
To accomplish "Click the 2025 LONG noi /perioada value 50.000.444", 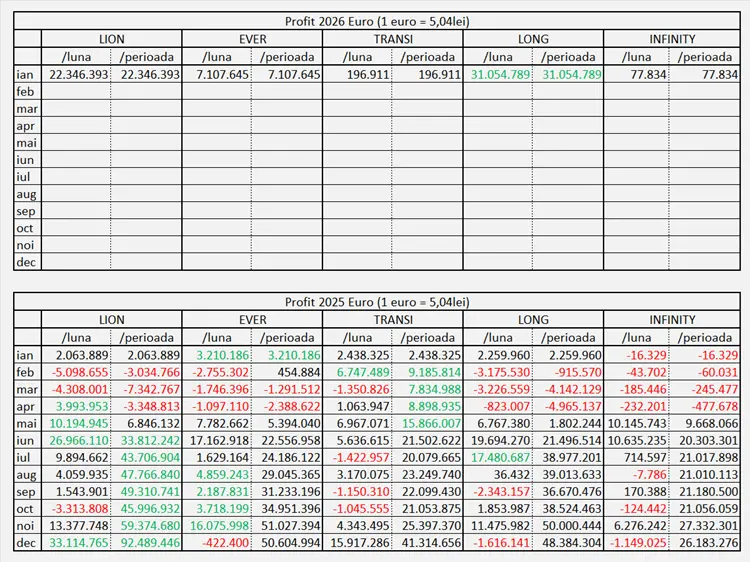I will pos(568,526).
